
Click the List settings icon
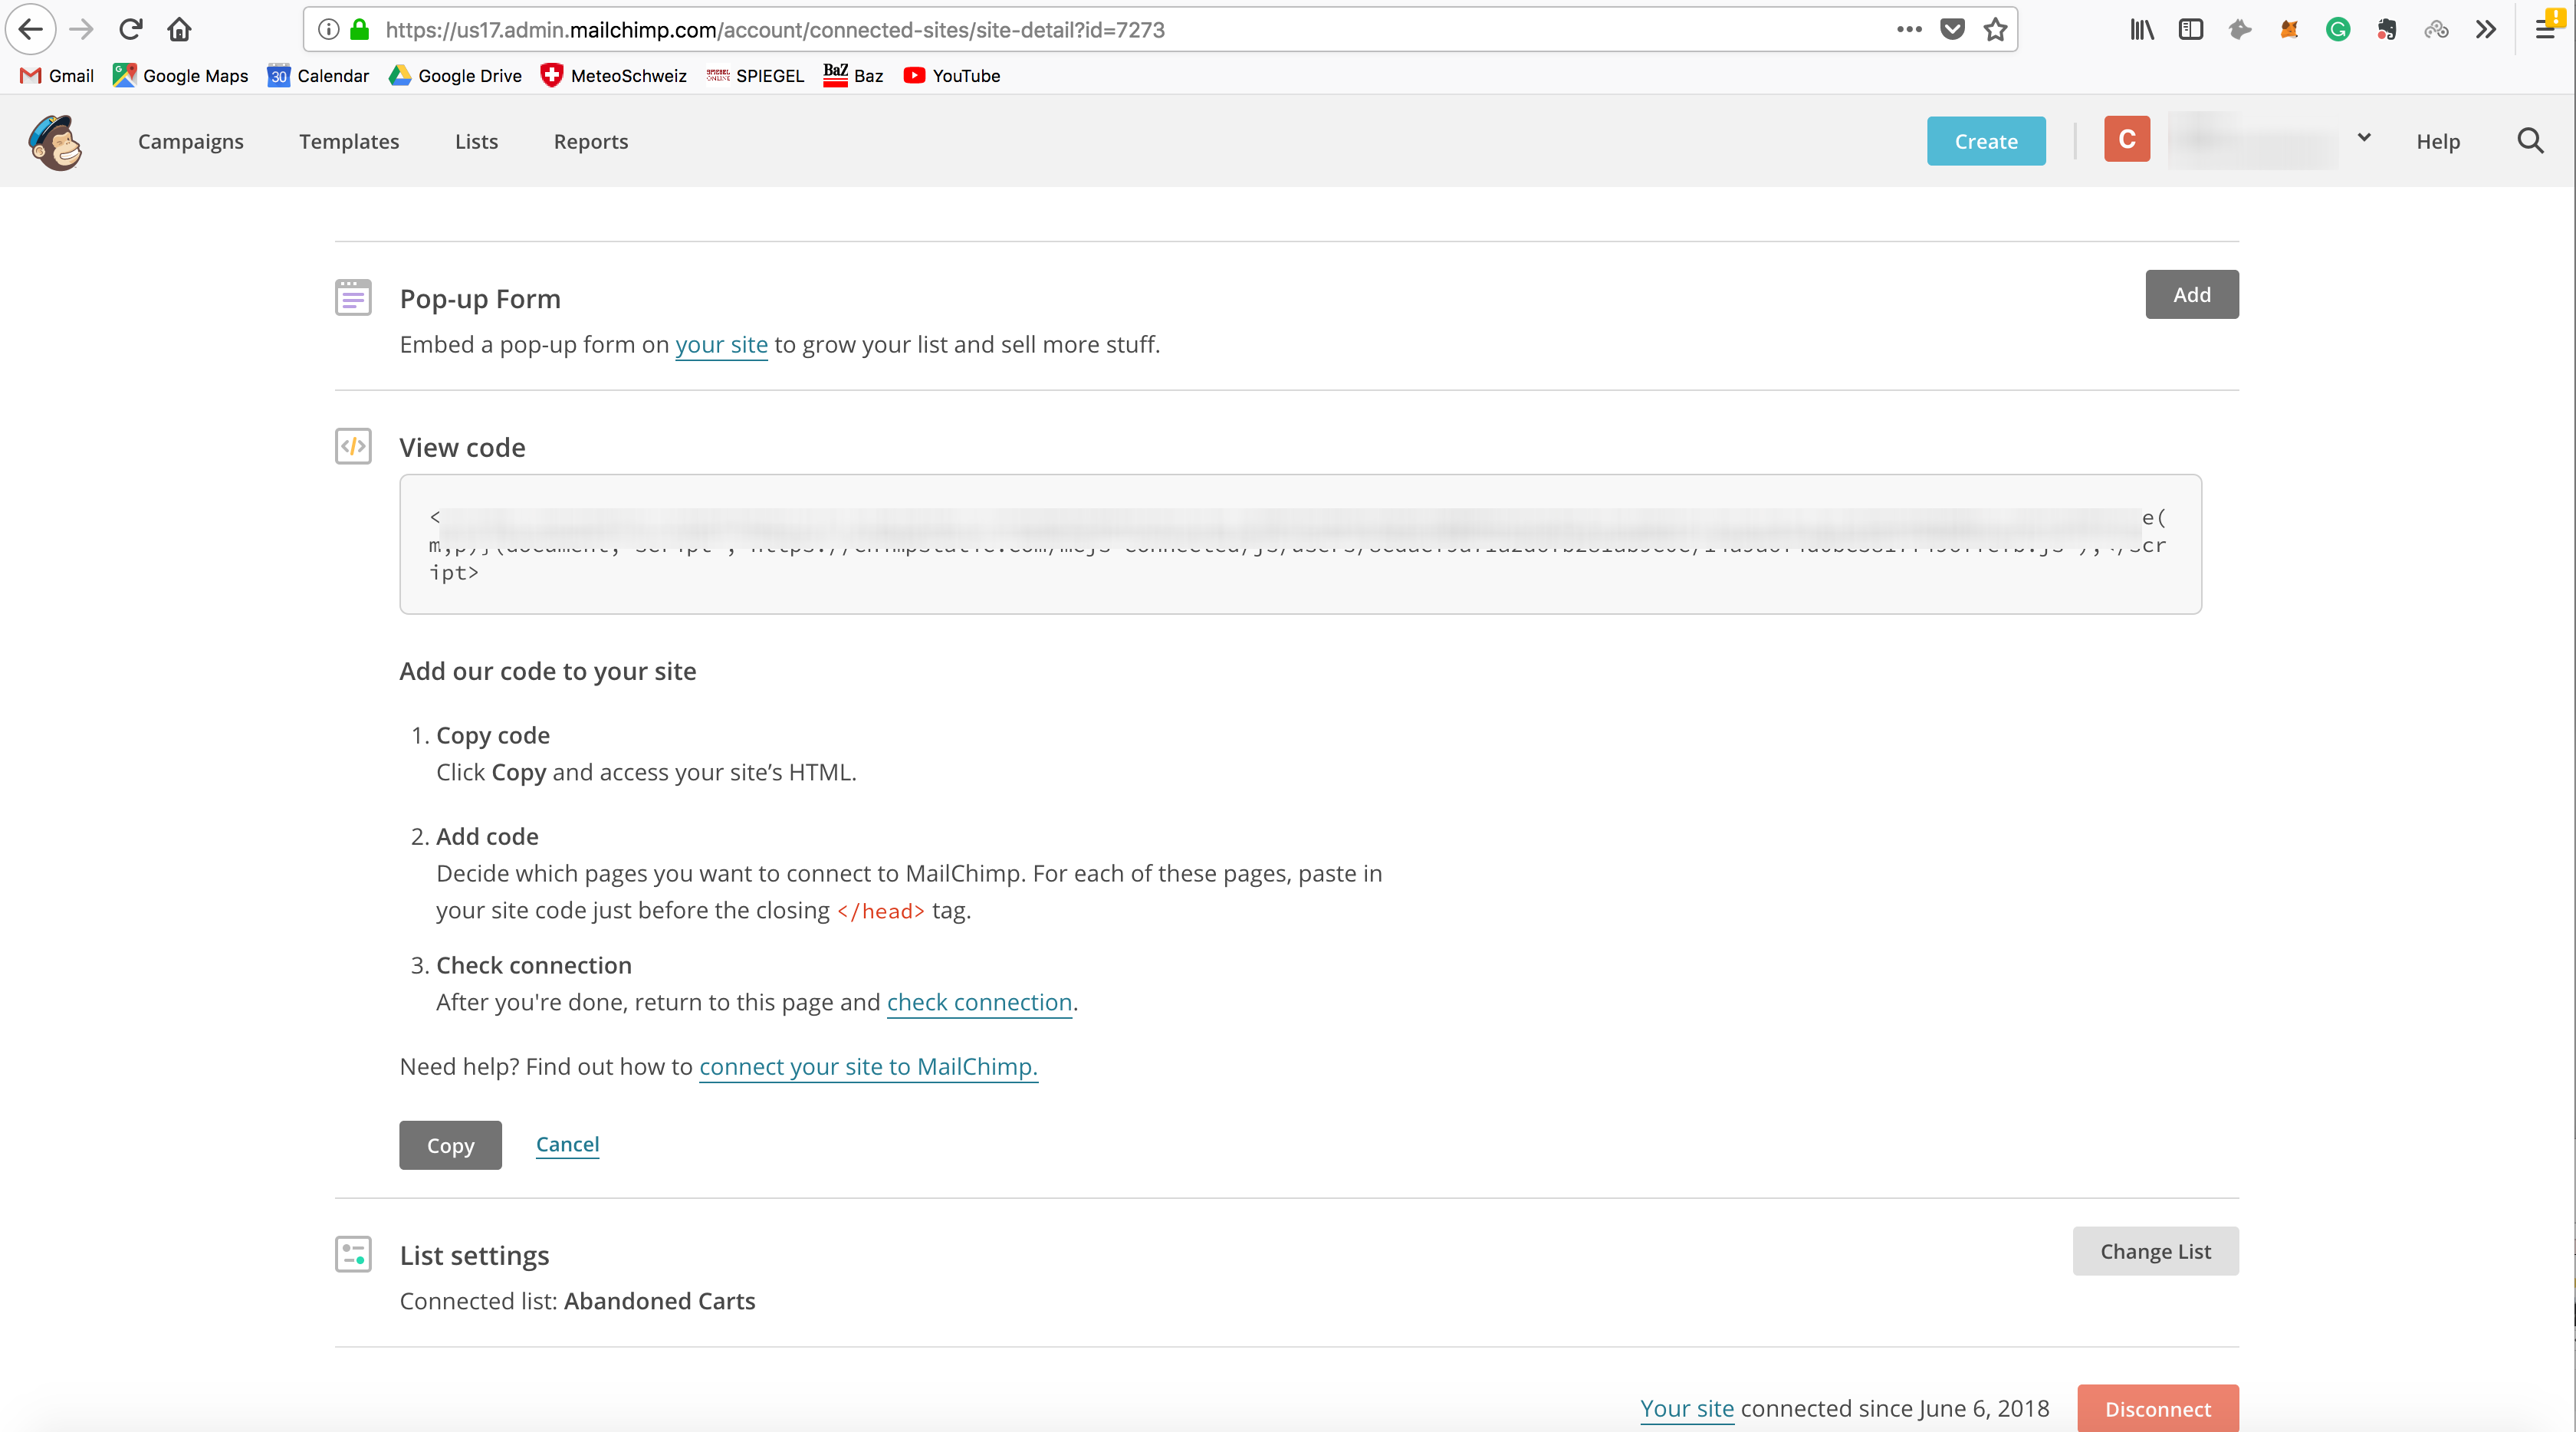pyautogui.click(x=353, y=1253)
